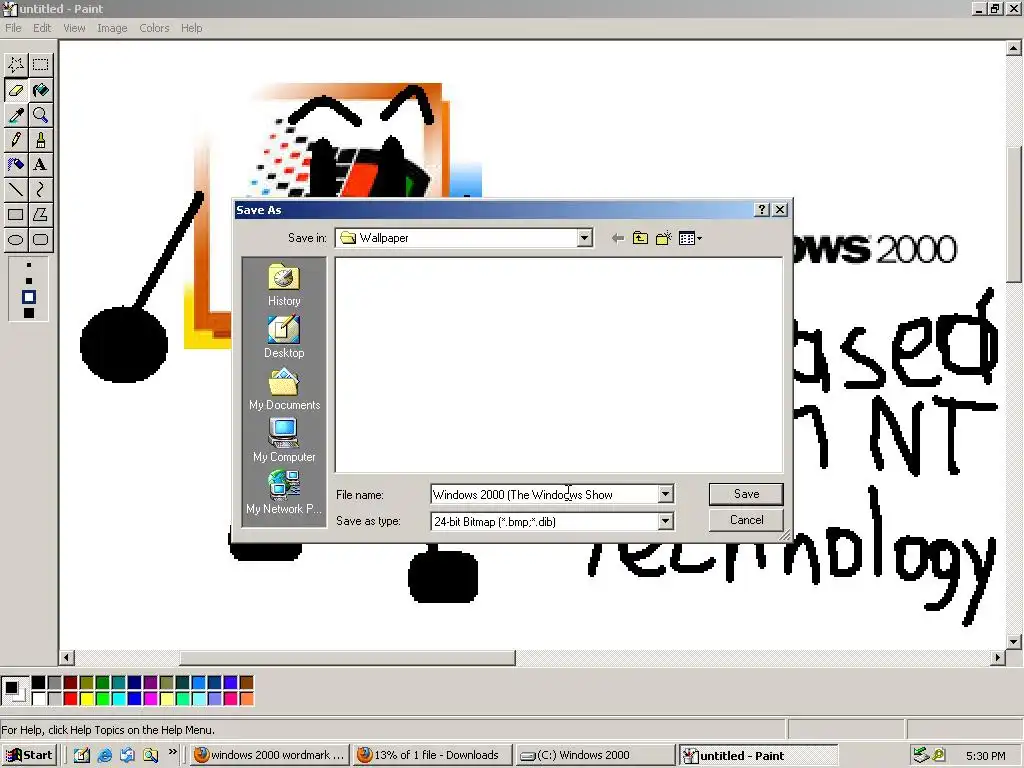
Task: Choose the Eraser tool
Action: pos(16,90)
